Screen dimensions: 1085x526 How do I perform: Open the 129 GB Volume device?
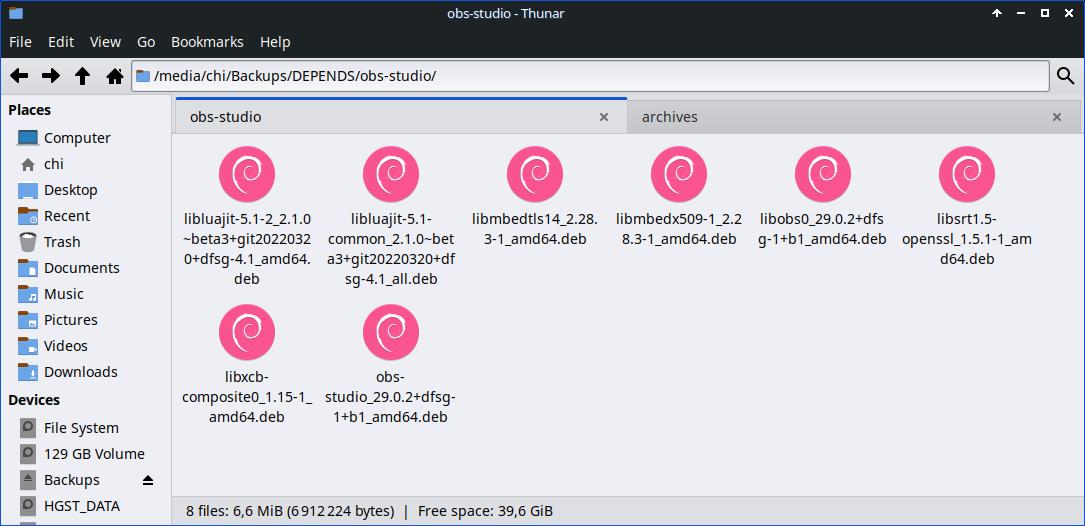[86, 454]
